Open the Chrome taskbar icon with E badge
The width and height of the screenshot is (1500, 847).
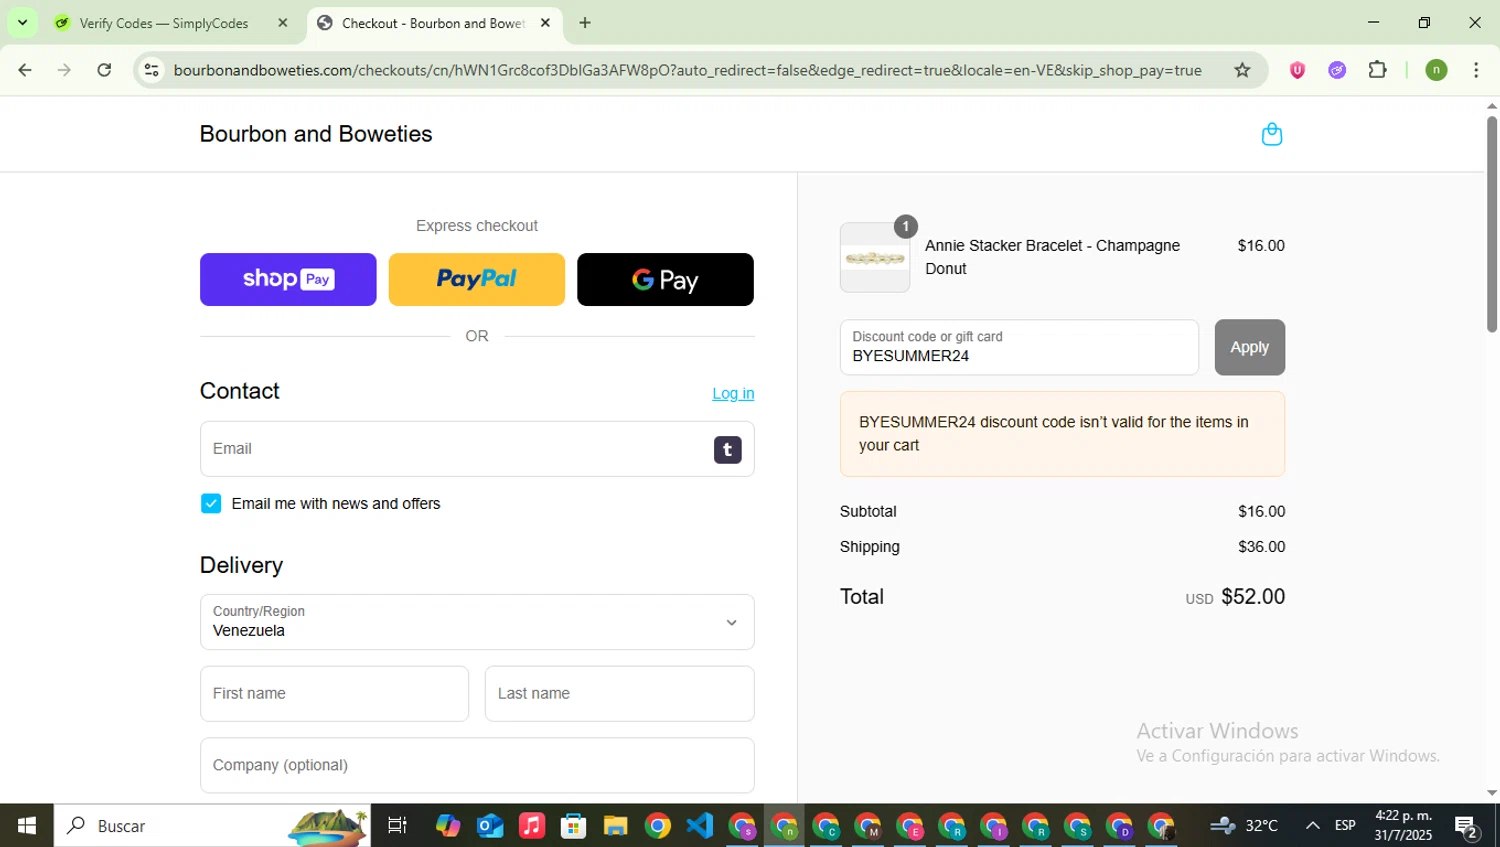[x=910, y=826]
